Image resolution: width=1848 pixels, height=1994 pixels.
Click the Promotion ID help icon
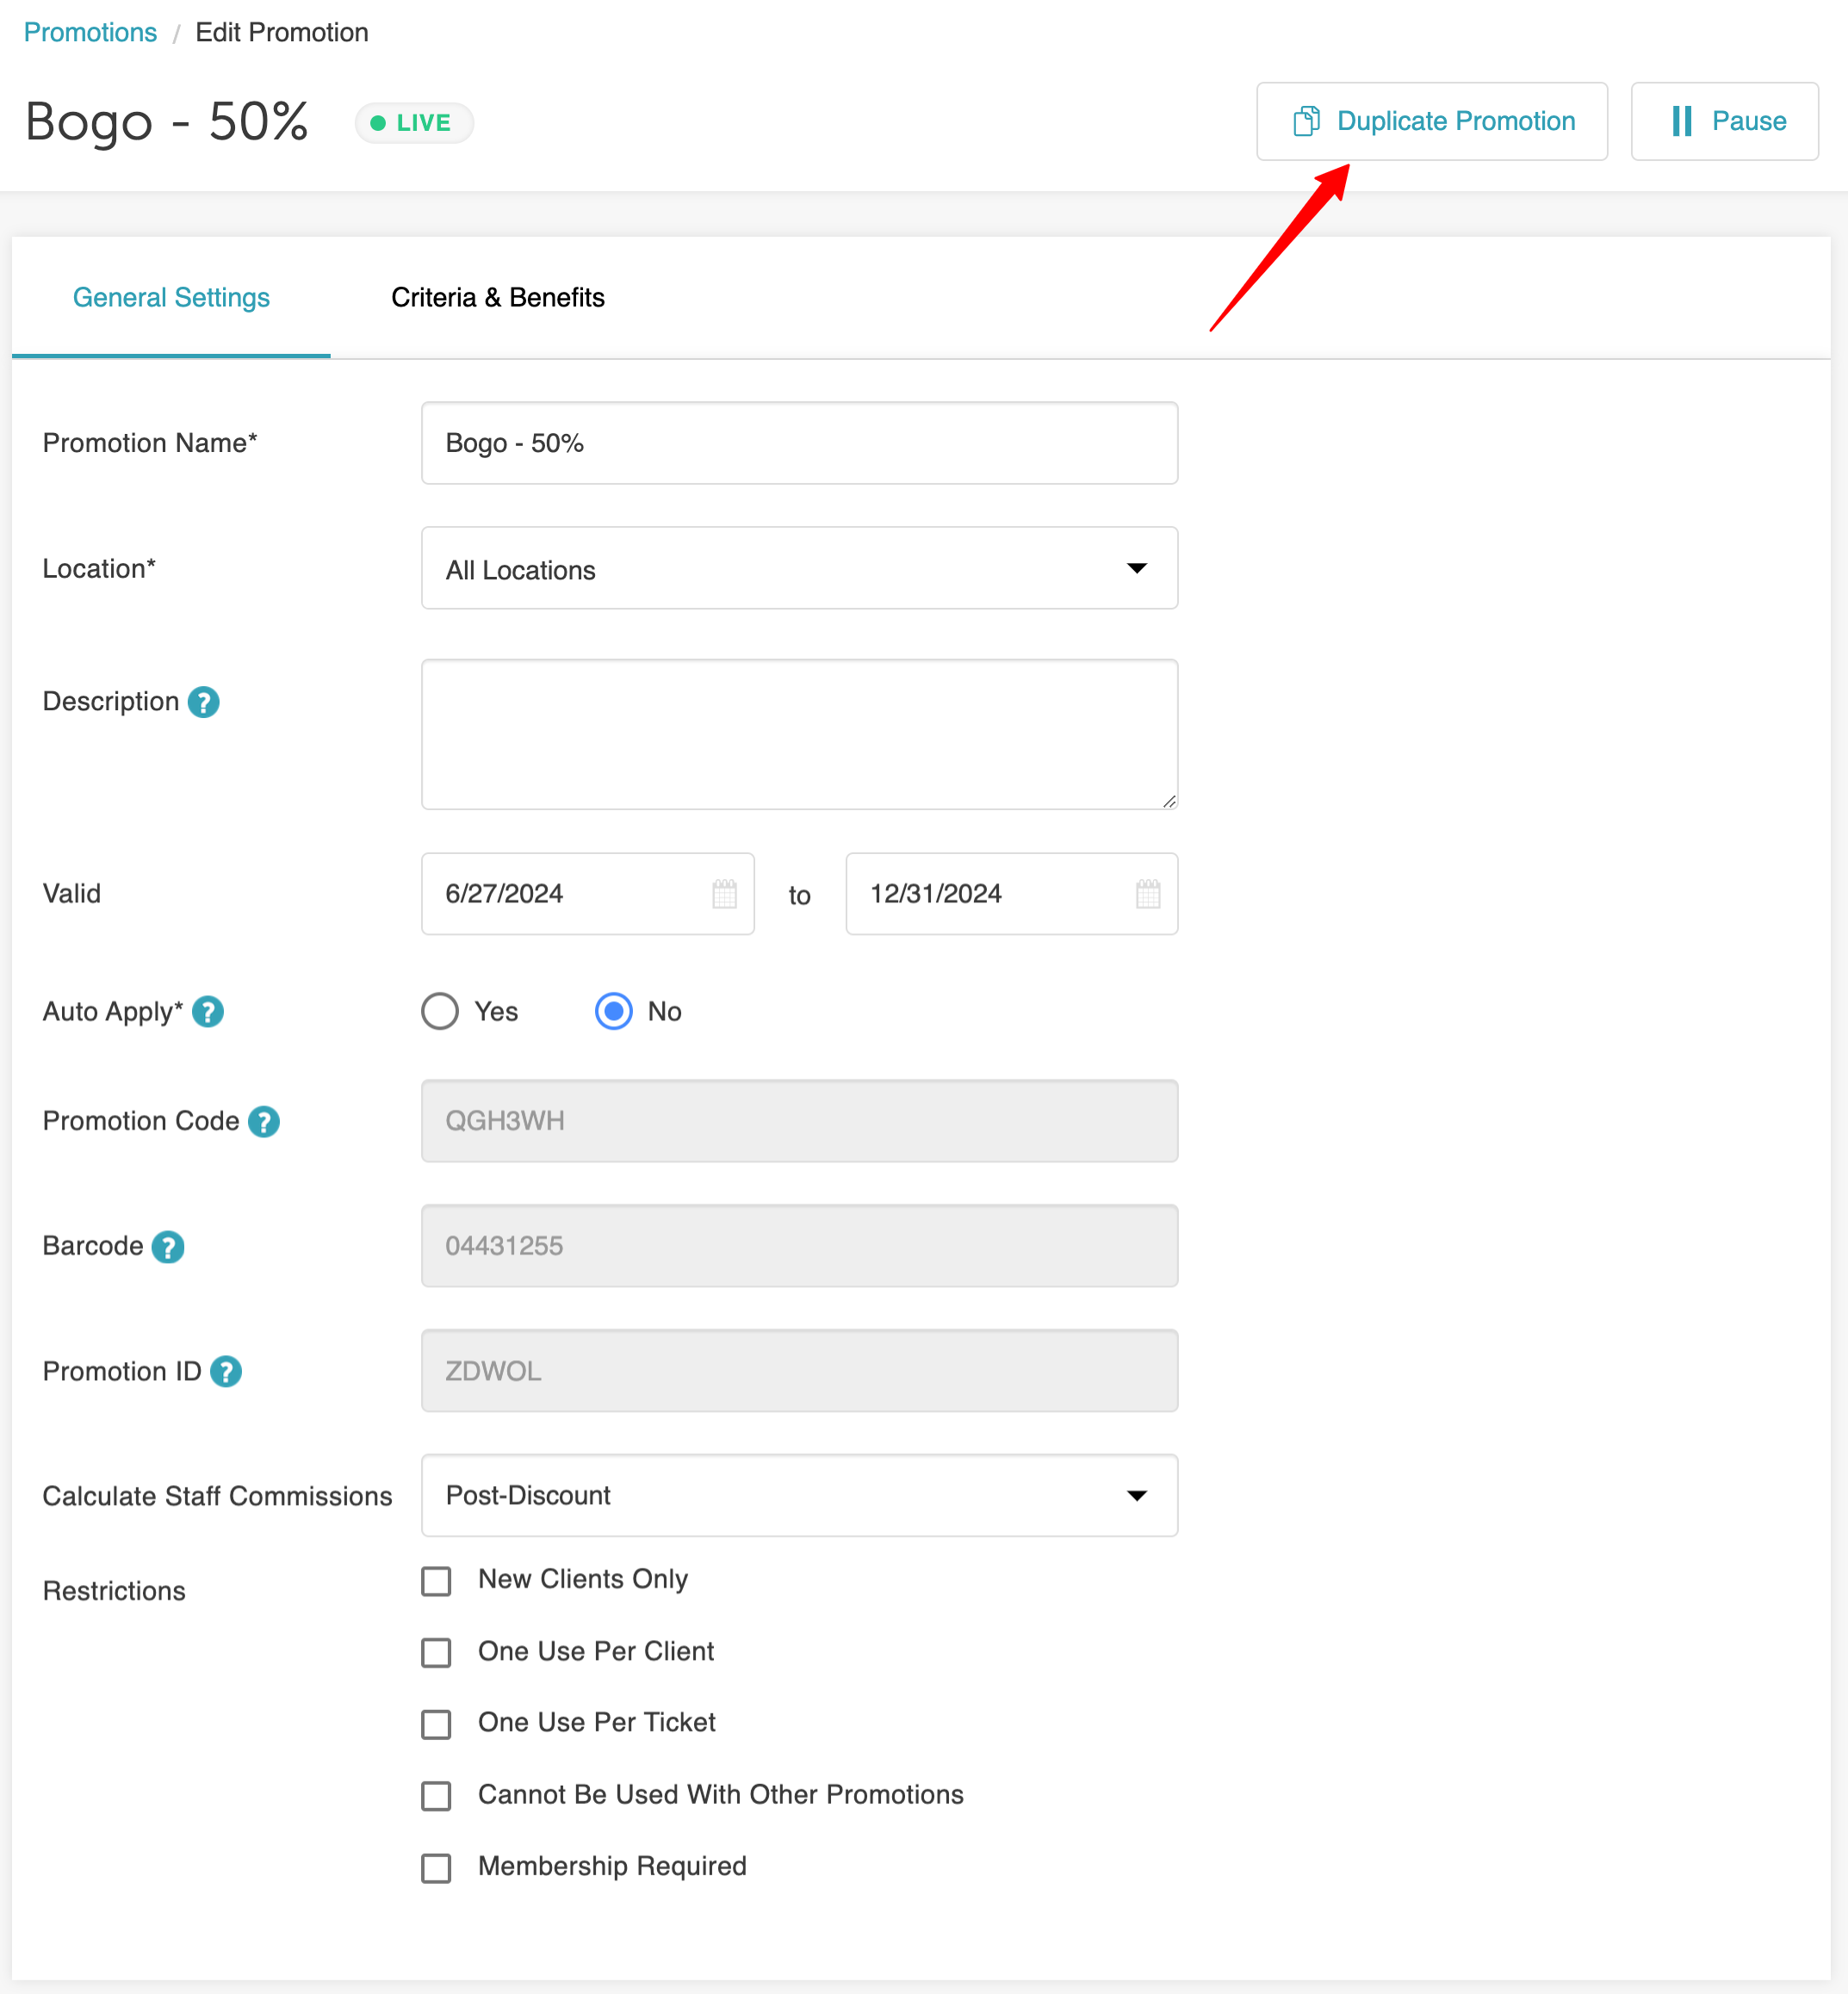(x=226, y=1371)
